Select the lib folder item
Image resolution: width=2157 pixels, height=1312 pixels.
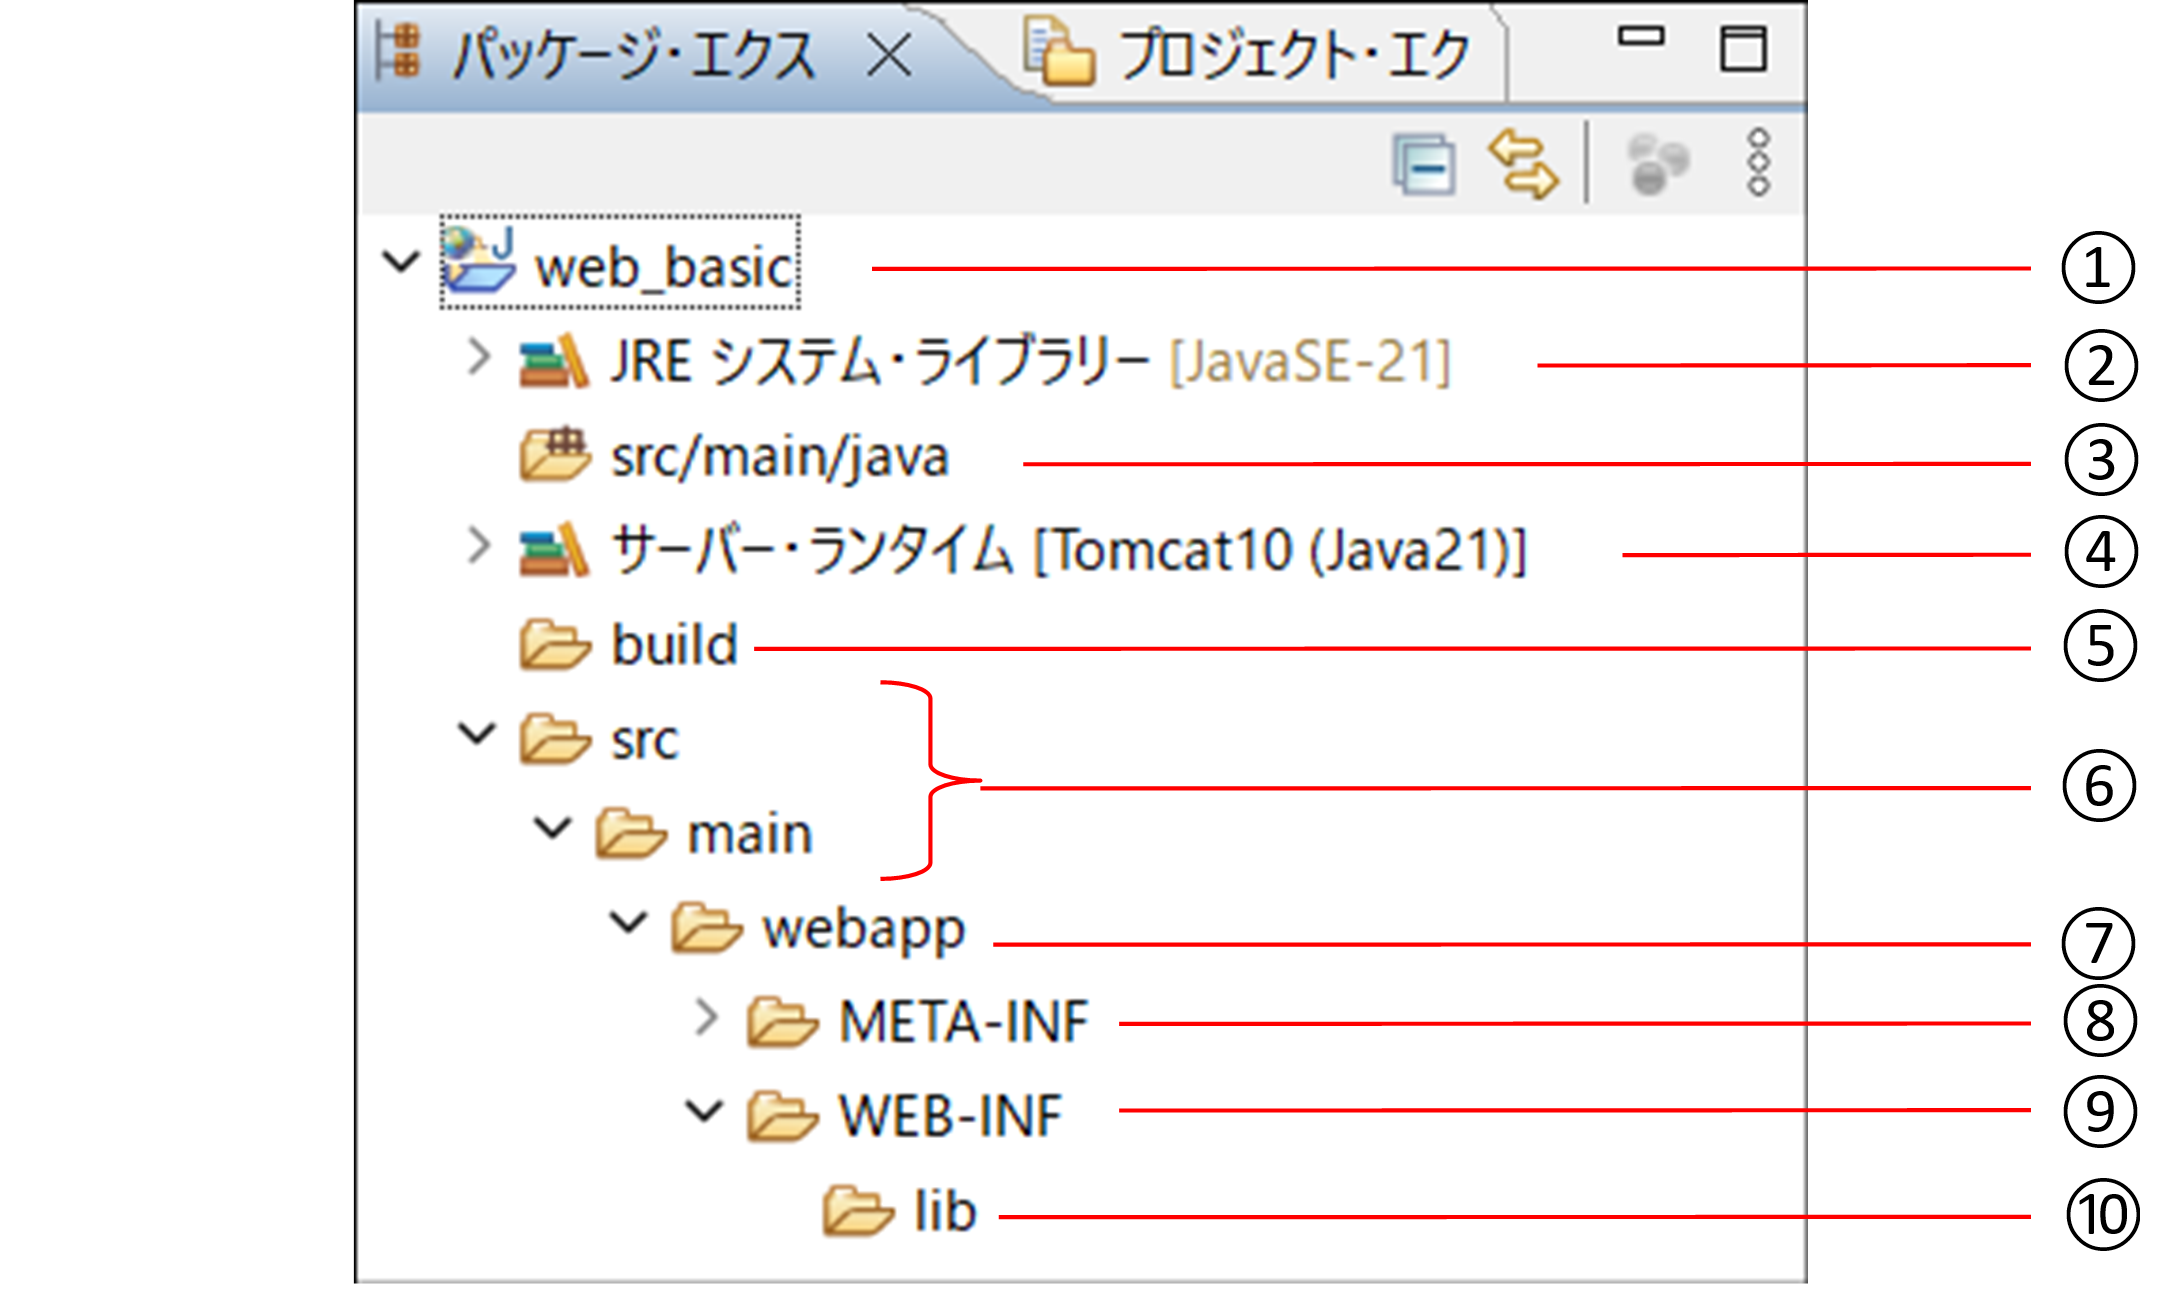point(944,1211)
